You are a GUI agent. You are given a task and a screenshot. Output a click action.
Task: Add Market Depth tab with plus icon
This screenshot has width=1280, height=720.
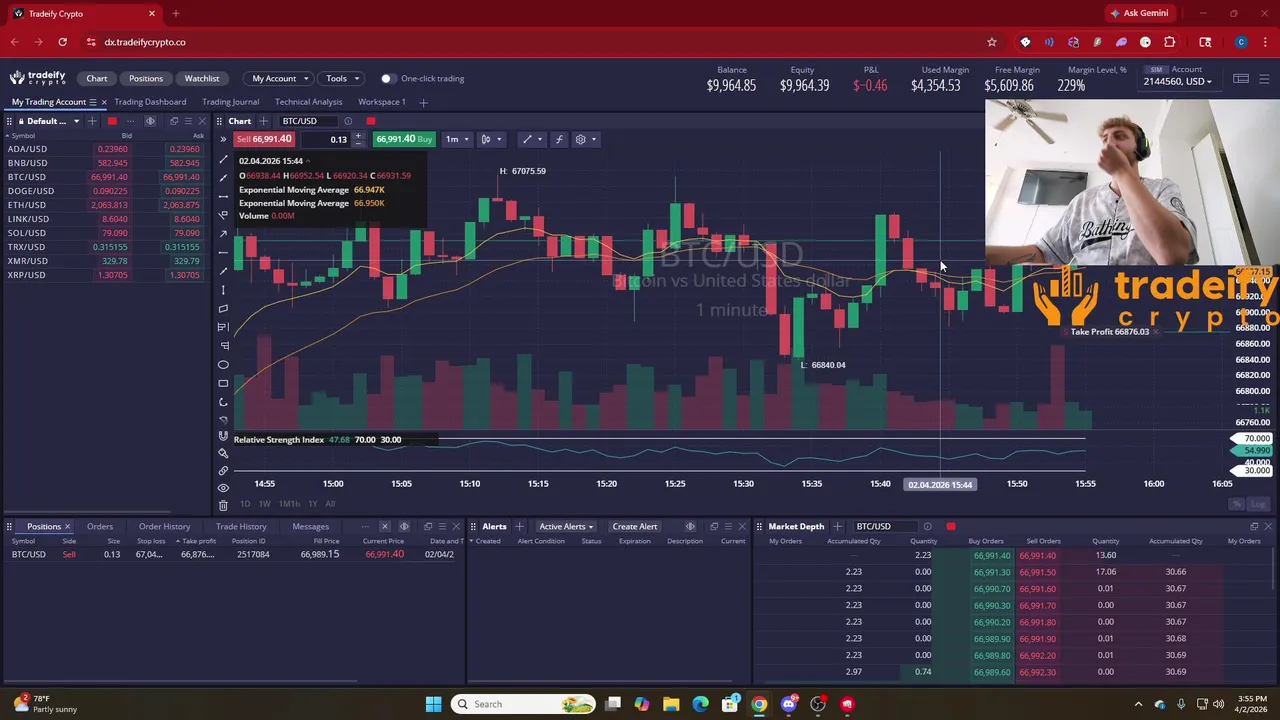click(x=837, y=526)
